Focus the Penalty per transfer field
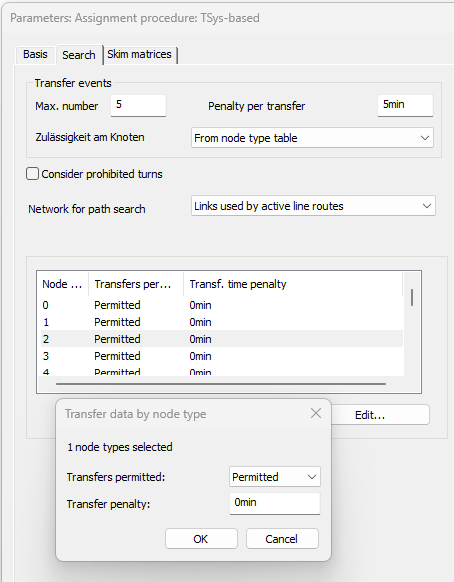Screen dimensions: 454x582 pos(405,105)
